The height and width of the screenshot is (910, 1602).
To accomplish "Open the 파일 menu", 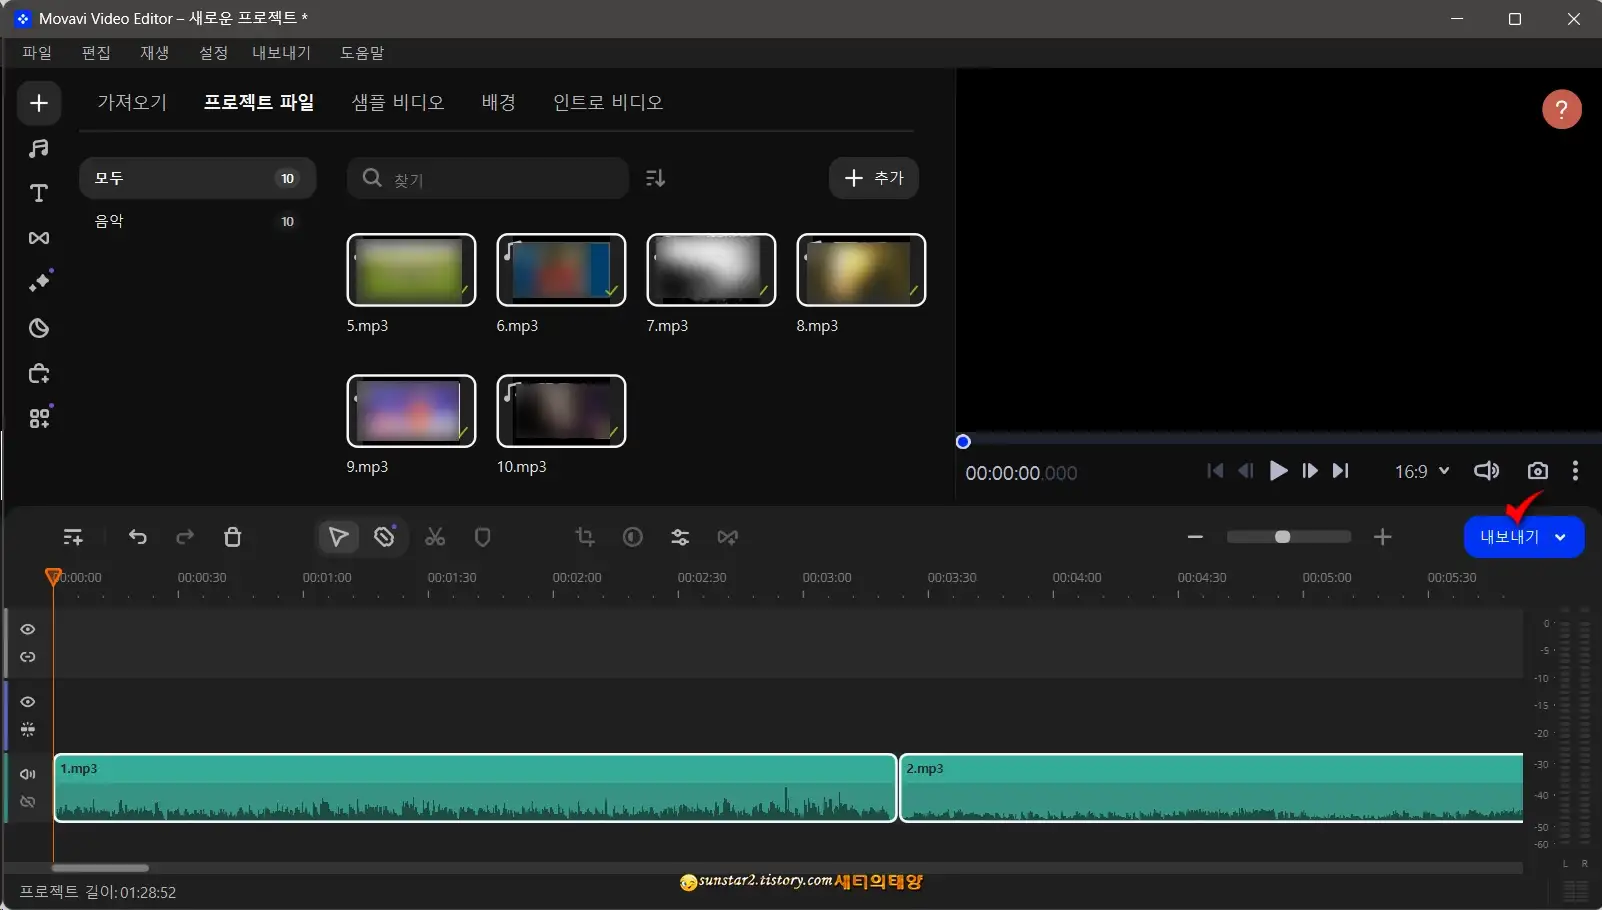I will 37,52.
